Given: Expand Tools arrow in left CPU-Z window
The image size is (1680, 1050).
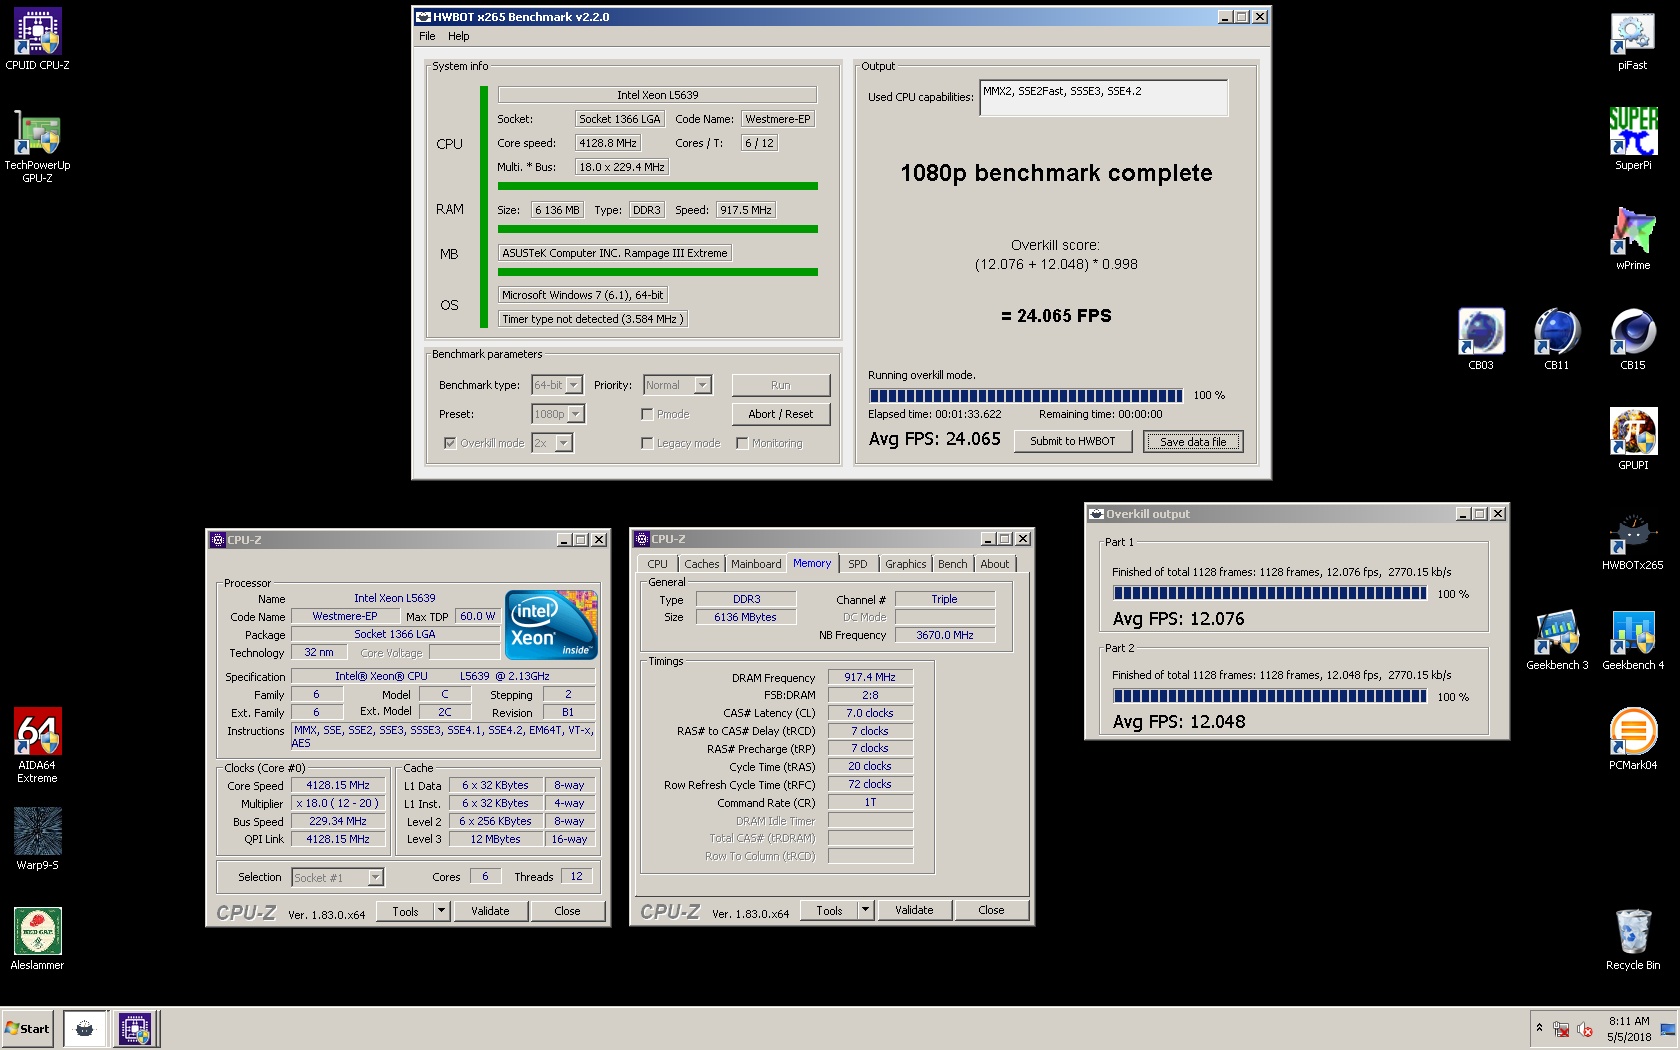Looking at the screenshot, I should pyautogui.click(x=441, y=911).
